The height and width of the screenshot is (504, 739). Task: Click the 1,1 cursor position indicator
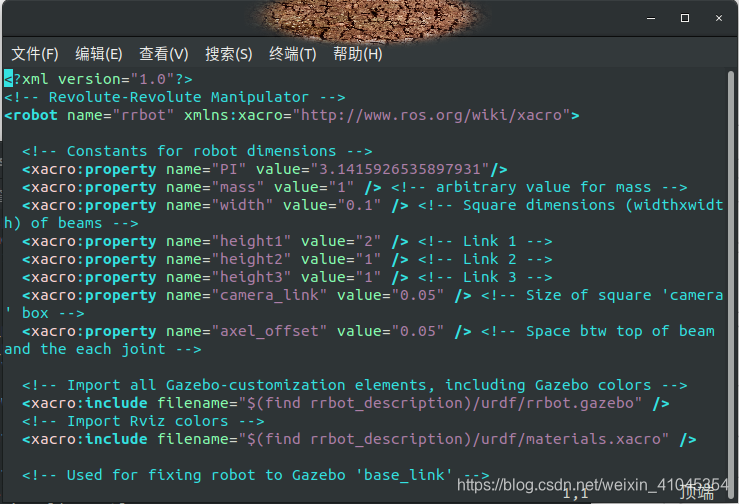pyautogui.click(x=576, y=494)
